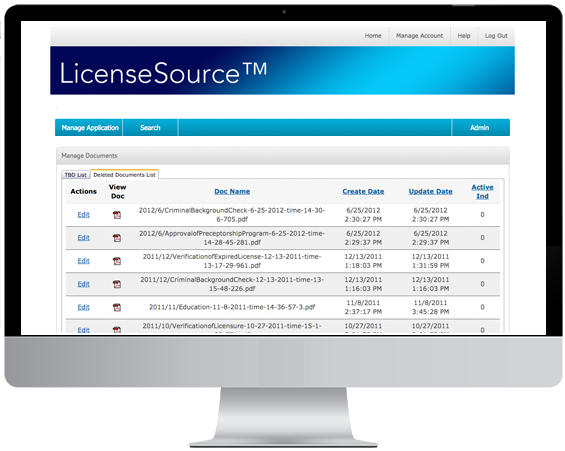Click the Actions column header
The height and width of the screenshot is (451, 565).
click(84, 191)
